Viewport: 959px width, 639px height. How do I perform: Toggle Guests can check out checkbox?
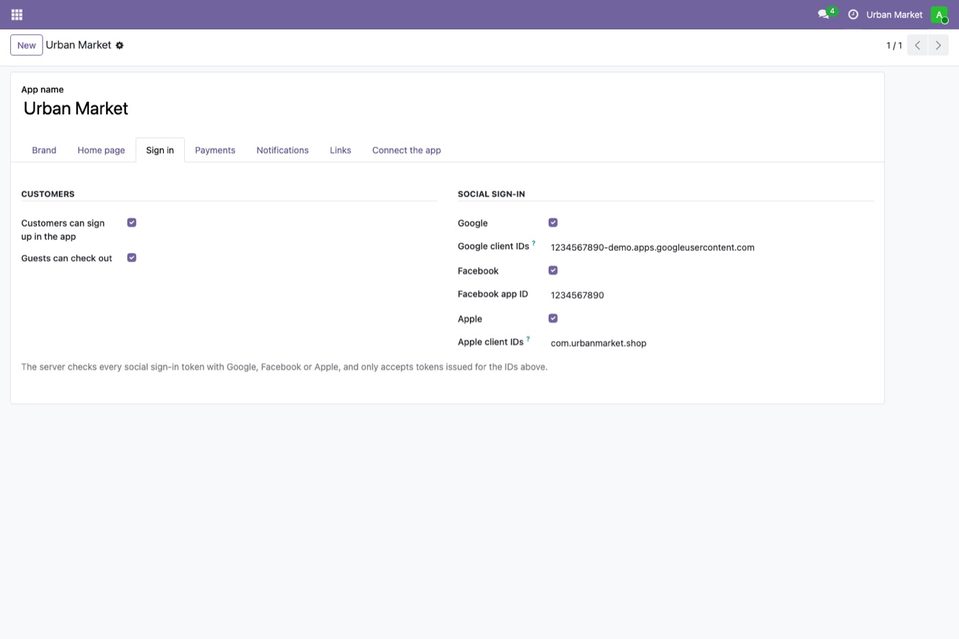pos(131,257)
